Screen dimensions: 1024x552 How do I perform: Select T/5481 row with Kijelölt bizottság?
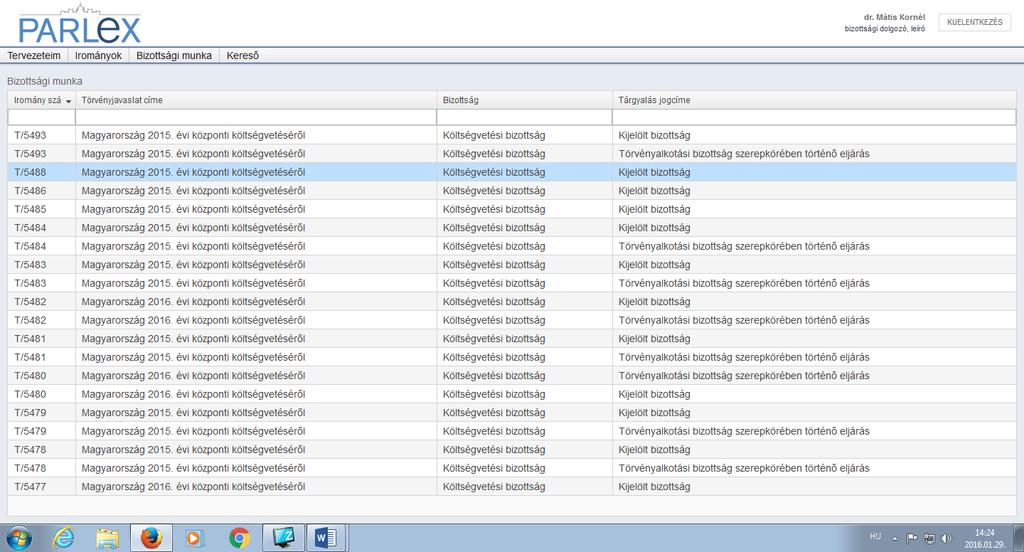click(x=512, y=338)
